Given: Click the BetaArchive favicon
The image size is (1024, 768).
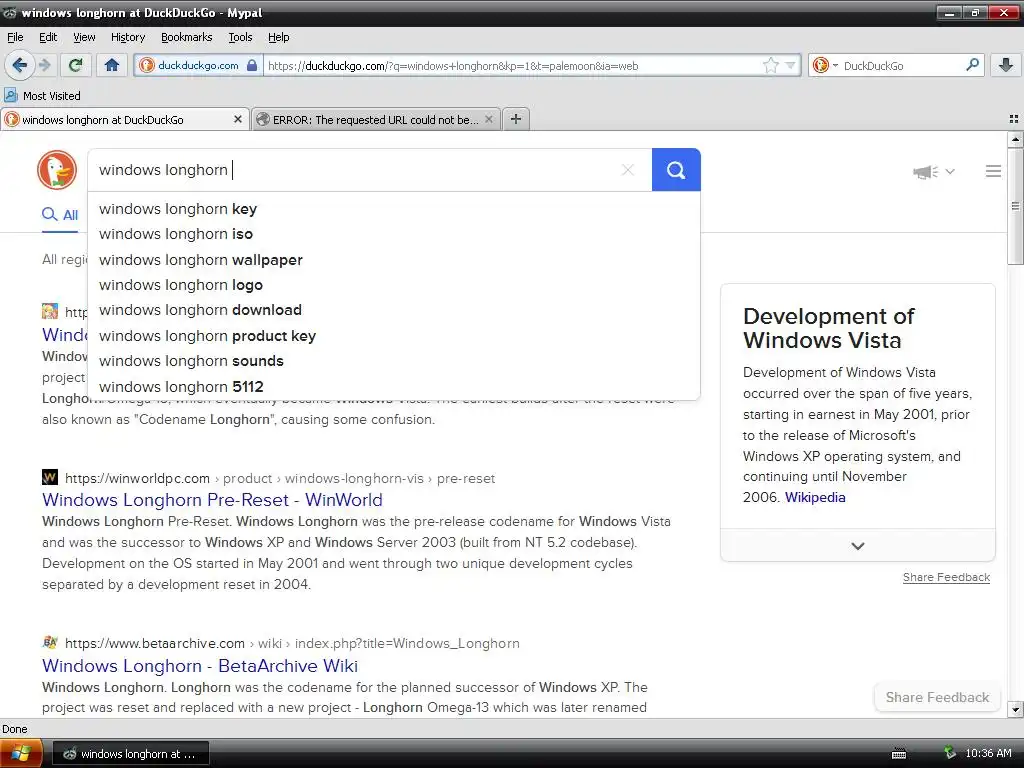Looking at the screenshot, I should coord(50,643).
